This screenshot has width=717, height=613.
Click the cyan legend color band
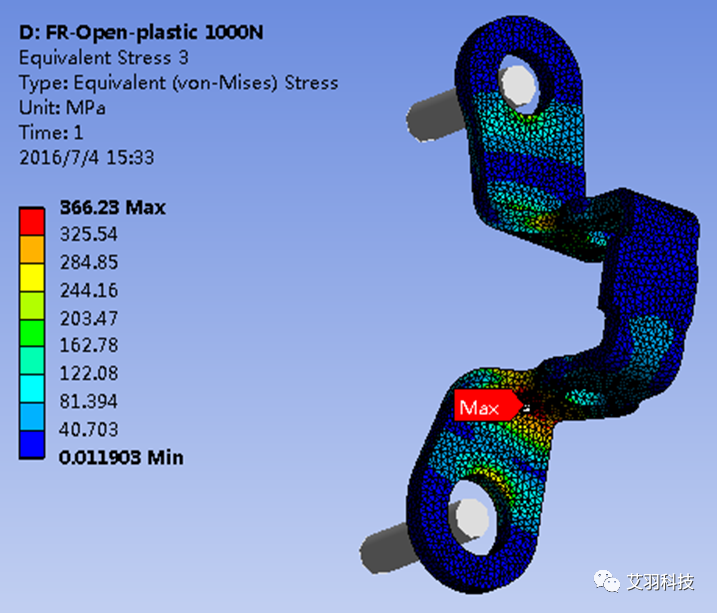coord(32,389)
